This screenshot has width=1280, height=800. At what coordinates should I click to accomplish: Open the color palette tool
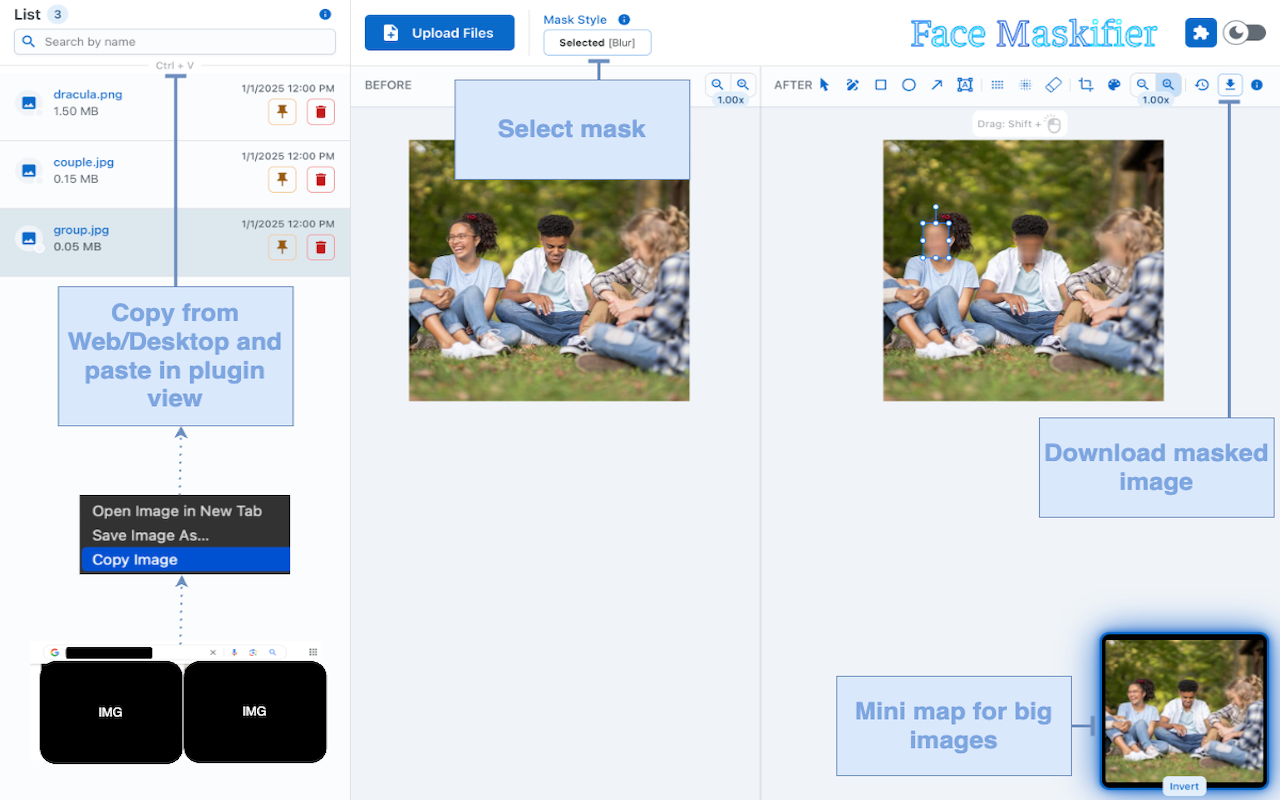tap(1114, 85)
